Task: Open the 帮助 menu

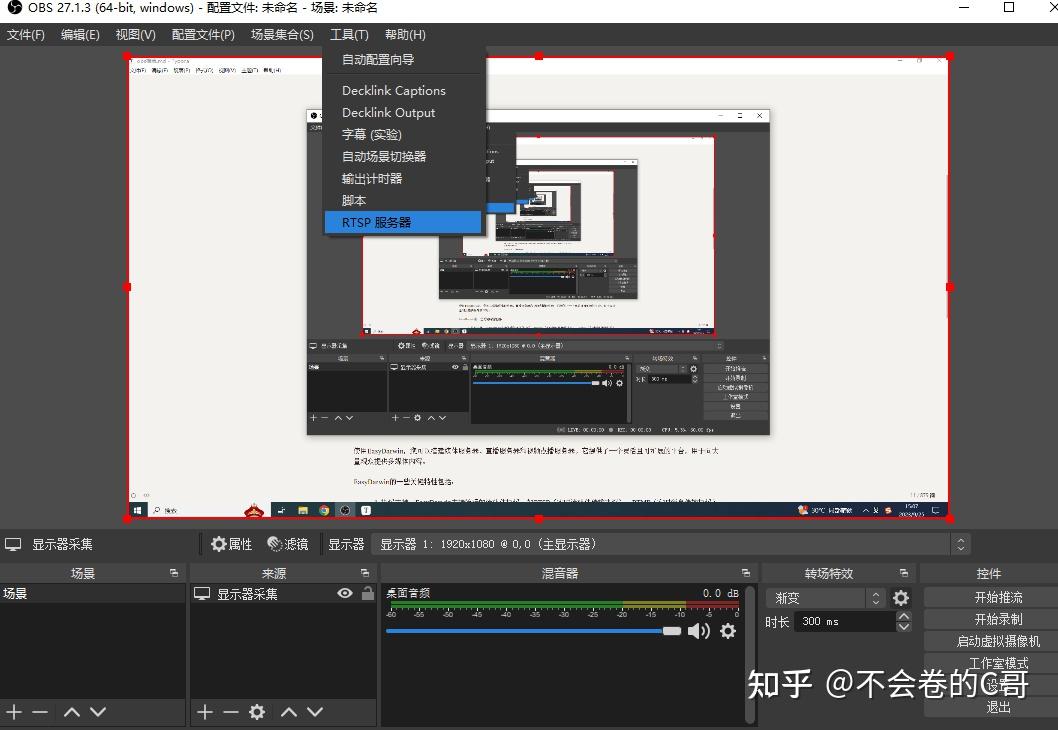Action: point(404,34)
